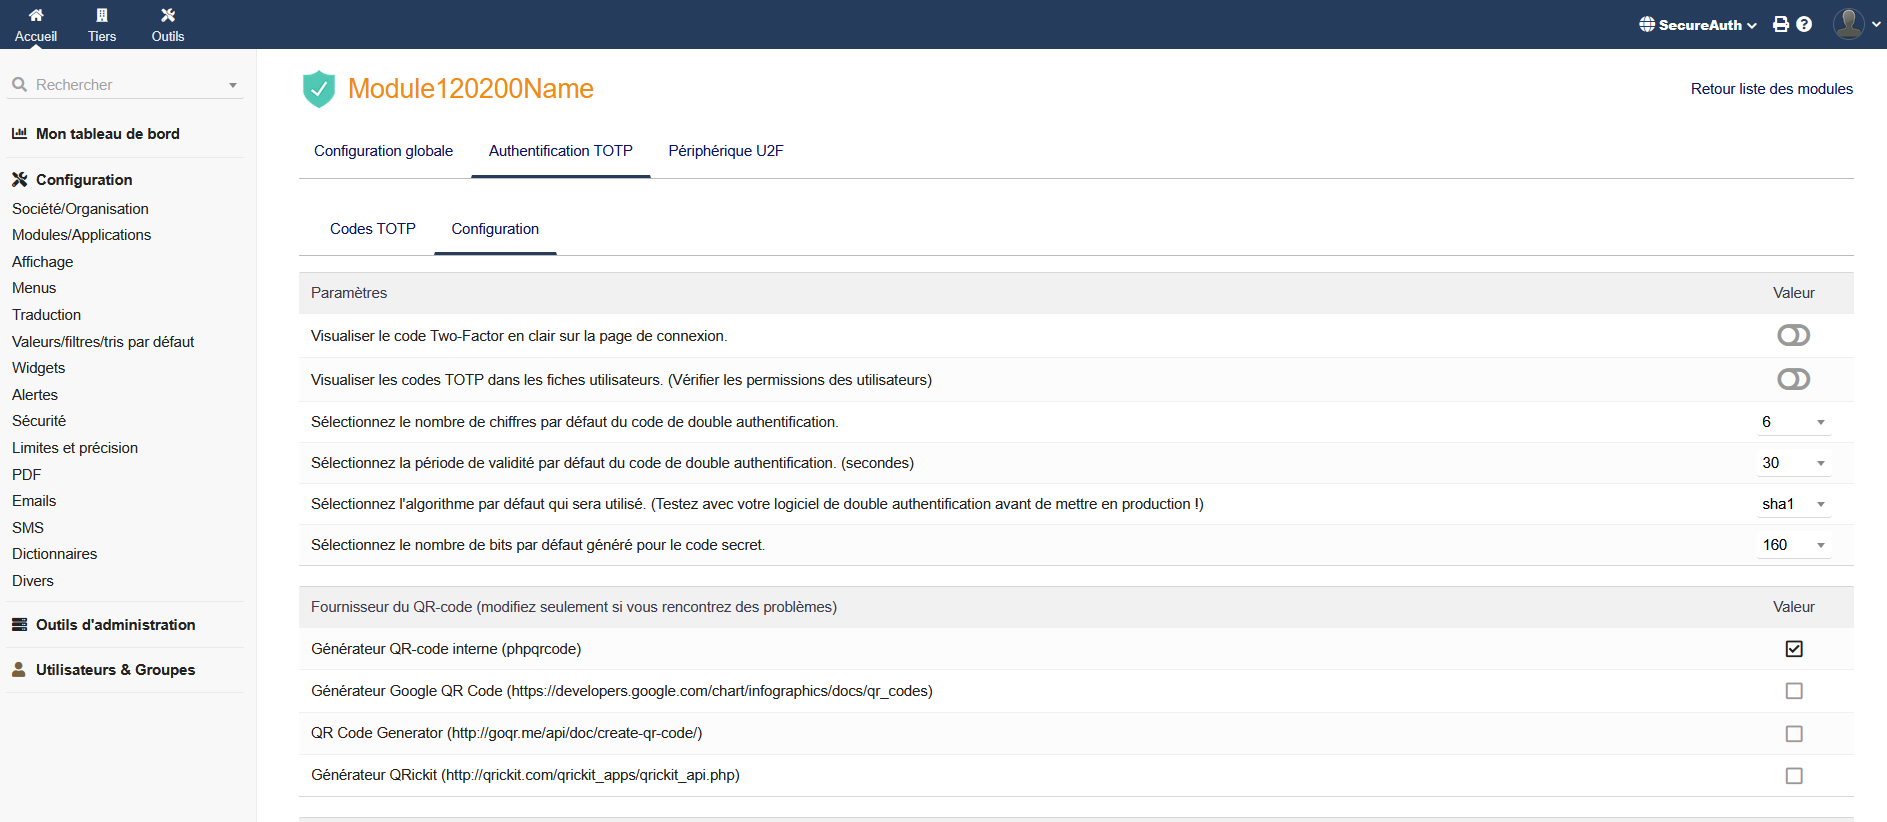
Task: Toggle TOTP codes visibility in user records
Action: click(1793, 380)
